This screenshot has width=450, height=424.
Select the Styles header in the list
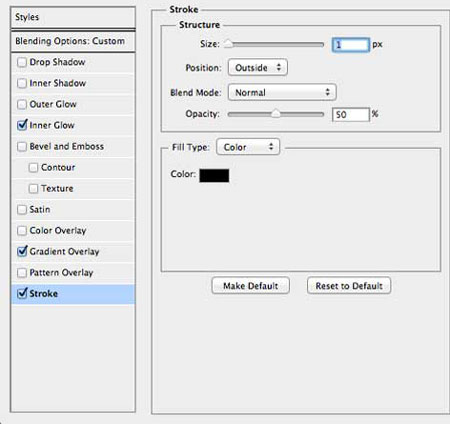[x=73, y=17]
